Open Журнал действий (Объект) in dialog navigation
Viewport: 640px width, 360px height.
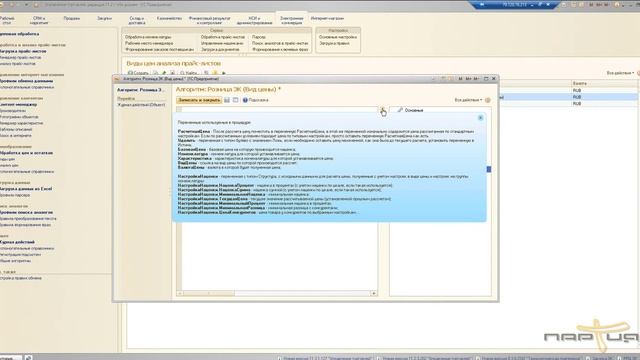tap(141, 105)
